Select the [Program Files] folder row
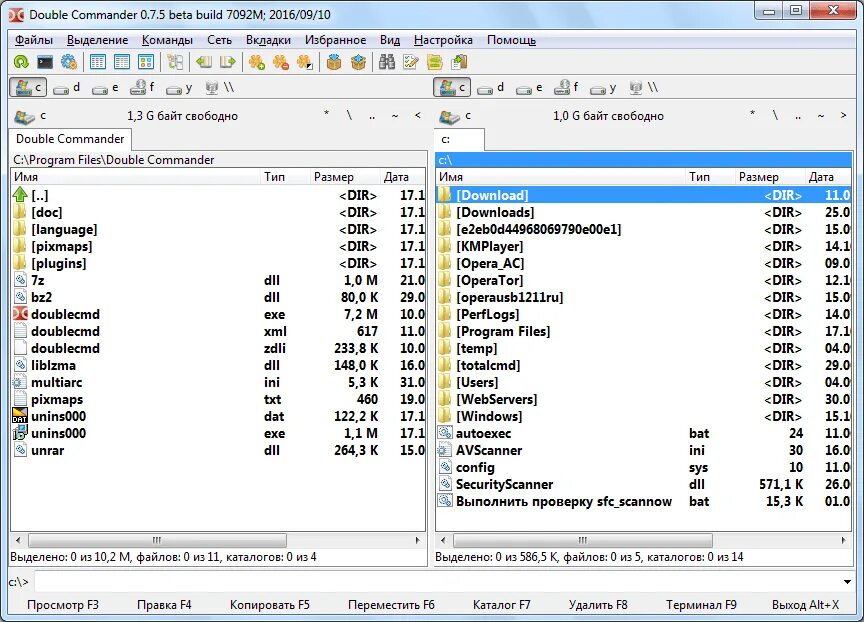The image size is (864, 622). pyautogui.click(x=644, y=331)
